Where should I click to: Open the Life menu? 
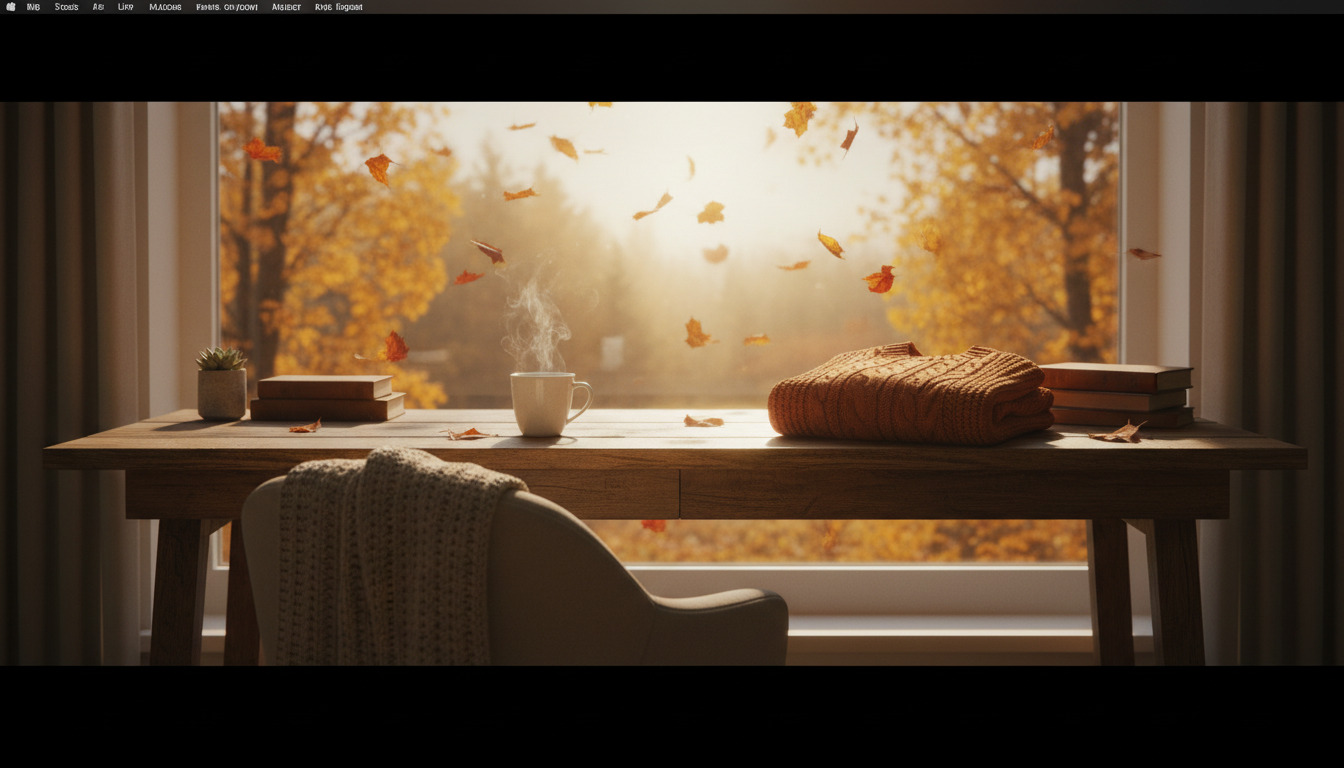[124, 7]
